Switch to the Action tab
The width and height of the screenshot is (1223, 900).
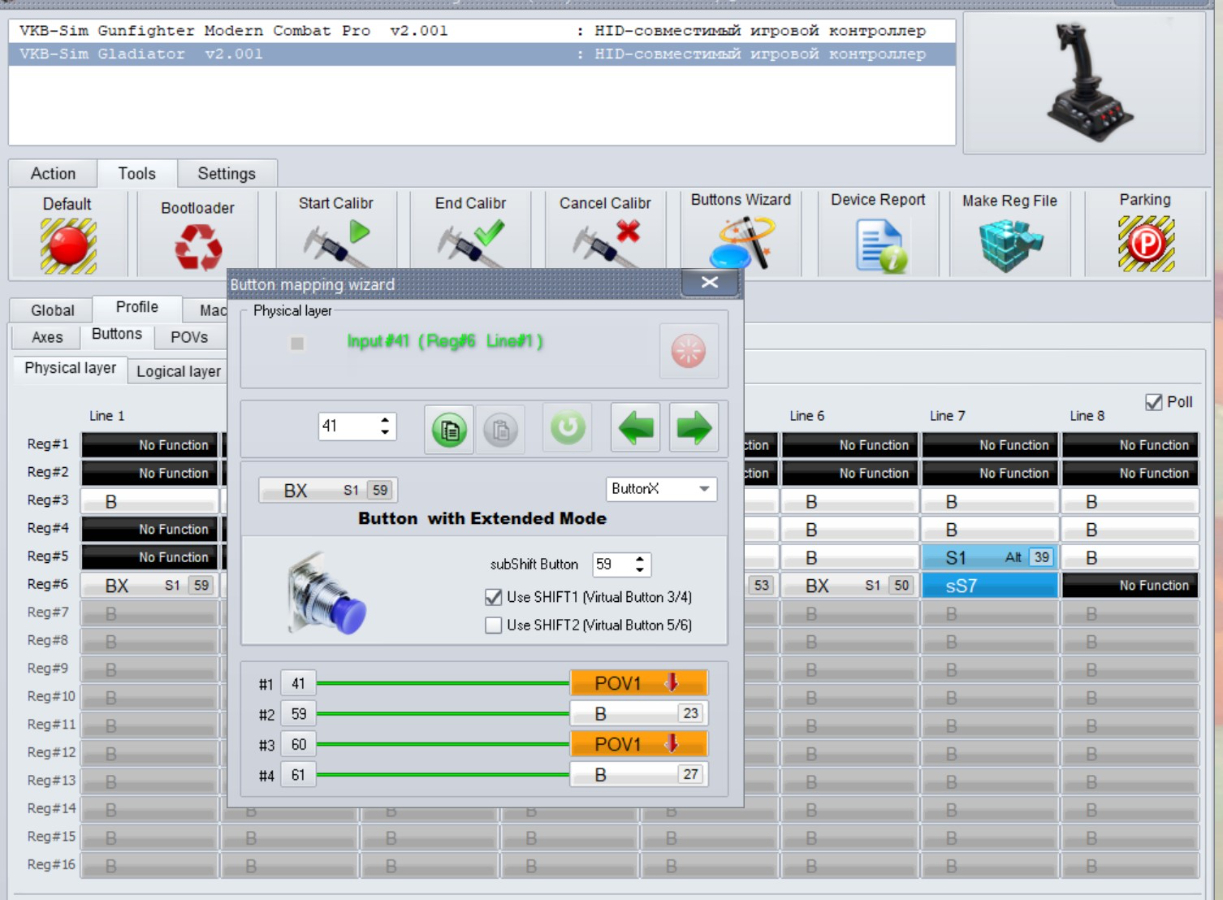click(53, 174)
